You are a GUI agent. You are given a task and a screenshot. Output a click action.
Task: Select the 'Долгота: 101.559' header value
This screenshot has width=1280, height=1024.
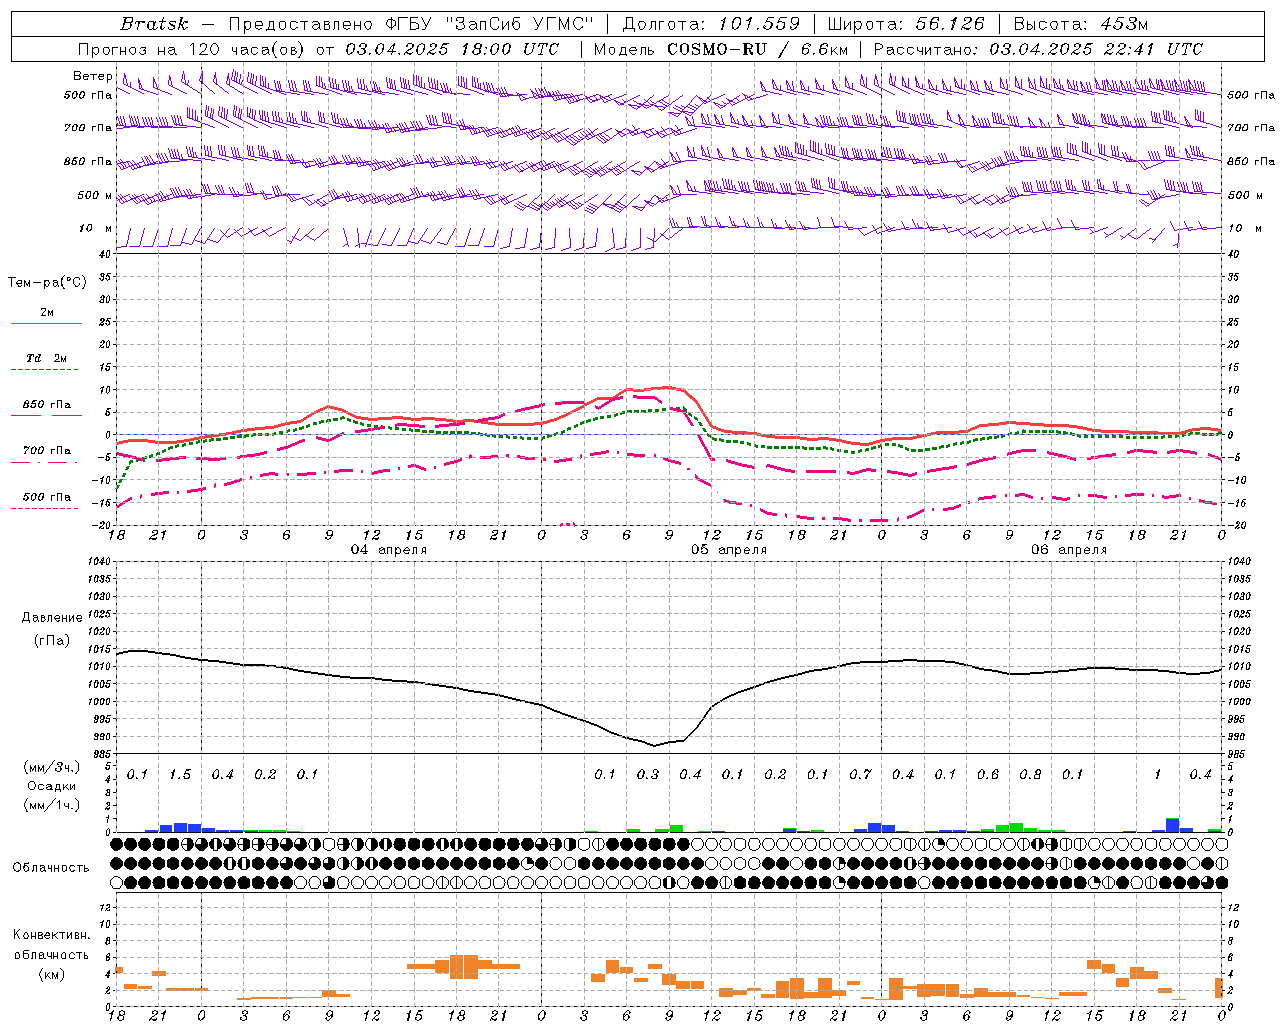coord(711,24)
